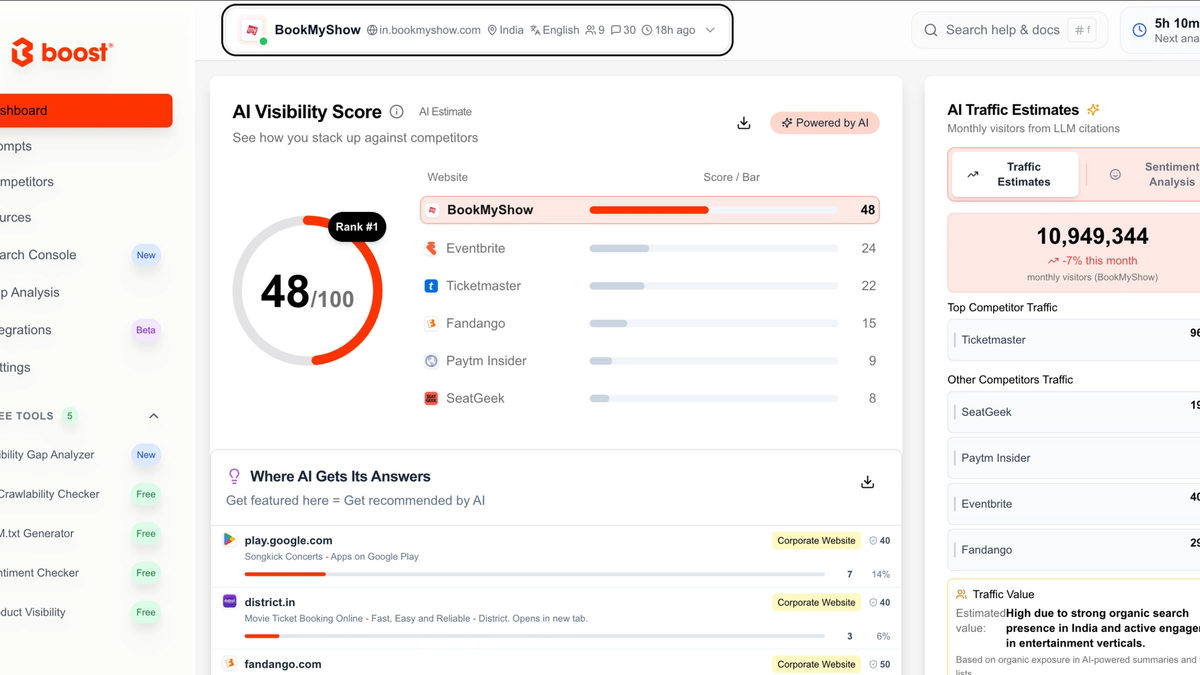The height and width of the screenshot is (675, 1200).
Task: Select Paytm Insider in Other Competitors Traffic
Action: (x=1074, y=458)
